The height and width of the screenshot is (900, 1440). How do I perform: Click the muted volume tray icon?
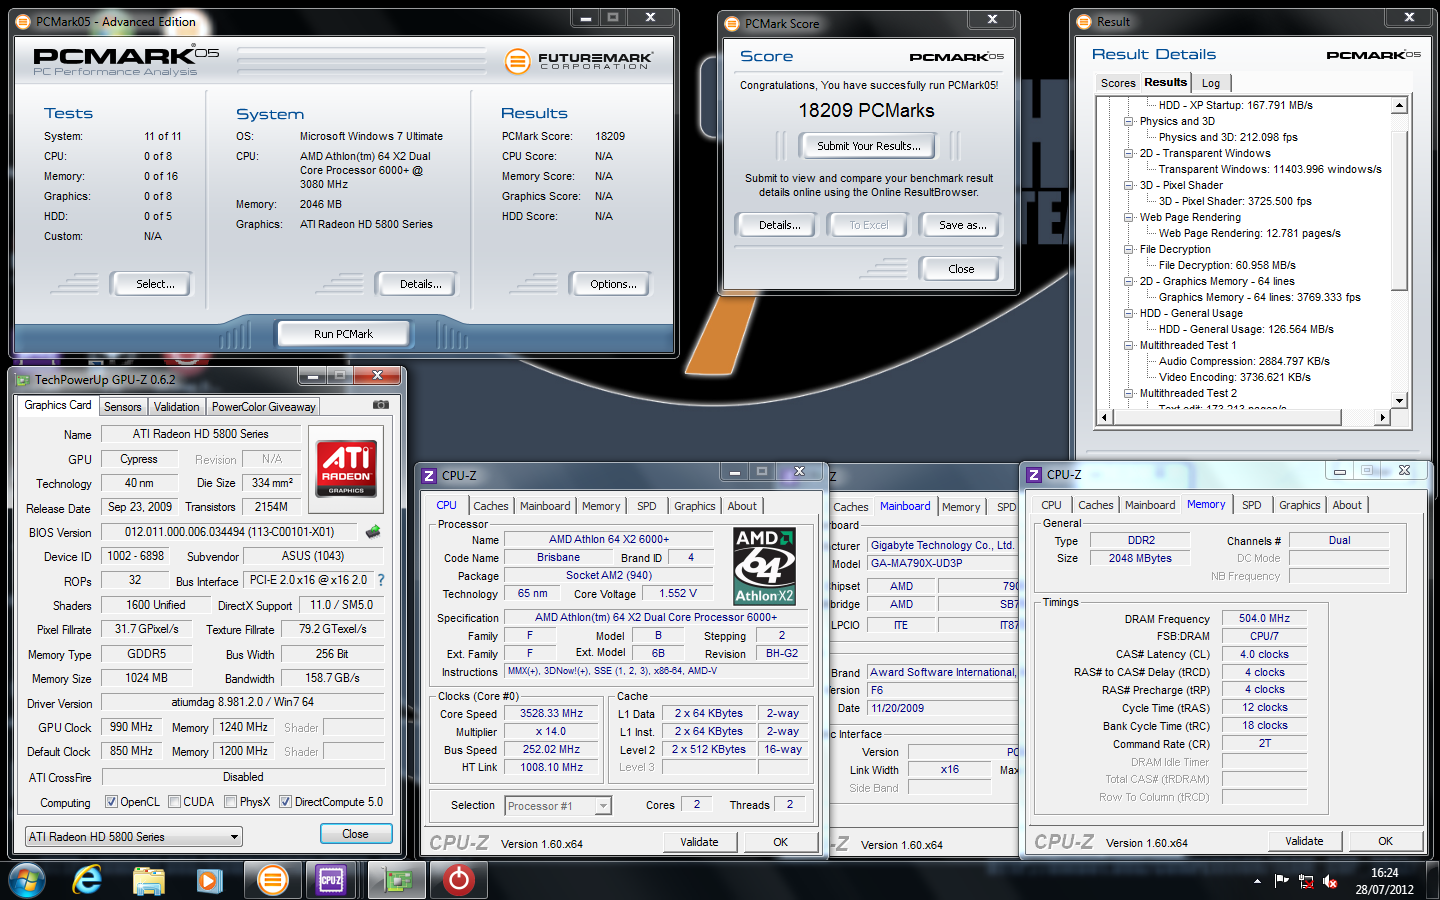[1330, 881]
